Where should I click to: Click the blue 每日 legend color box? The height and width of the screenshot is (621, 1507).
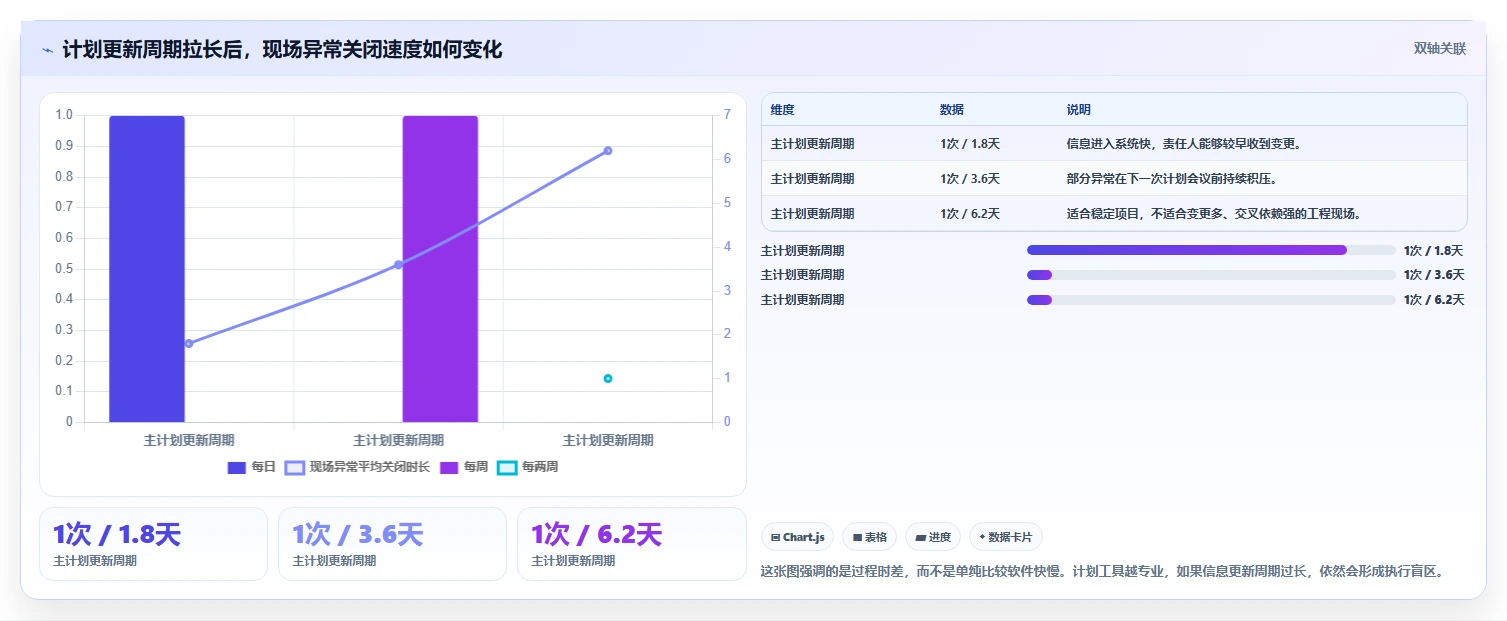point(237,467)
